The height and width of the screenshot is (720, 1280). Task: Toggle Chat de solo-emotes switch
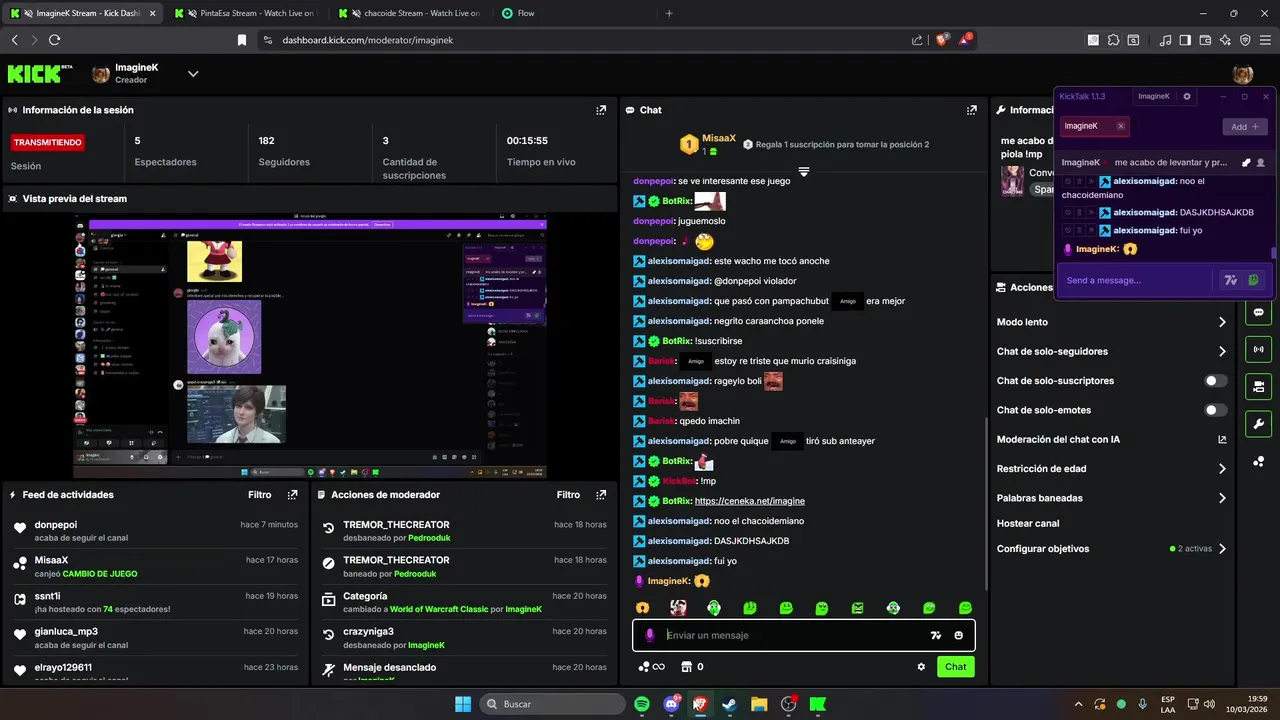[1216, 410]
